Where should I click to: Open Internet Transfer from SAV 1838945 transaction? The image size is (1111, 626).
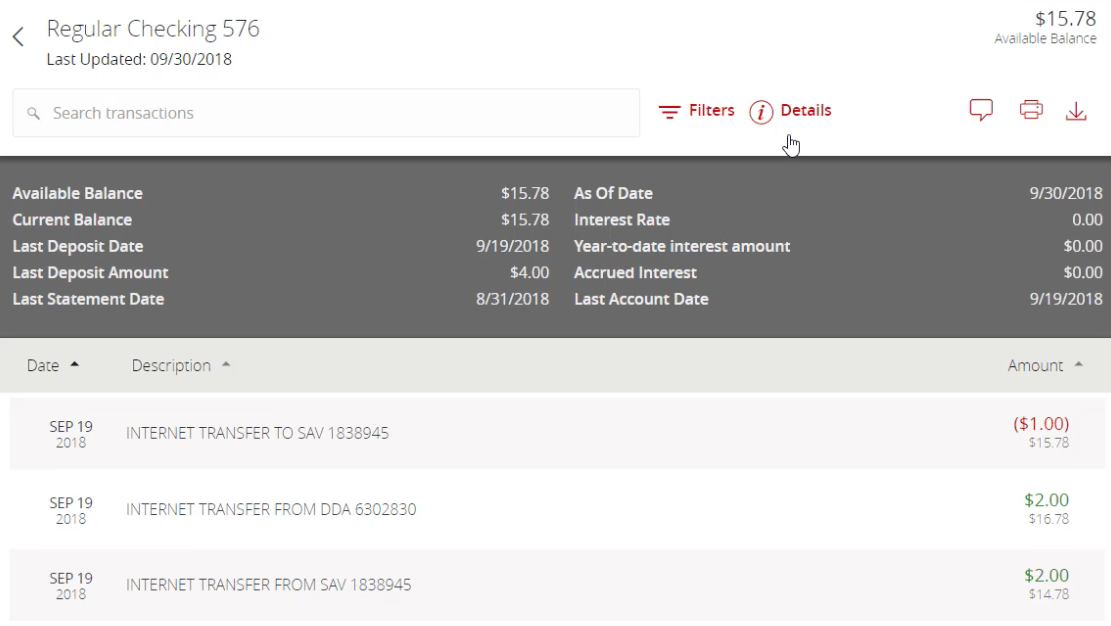point(268,585)
